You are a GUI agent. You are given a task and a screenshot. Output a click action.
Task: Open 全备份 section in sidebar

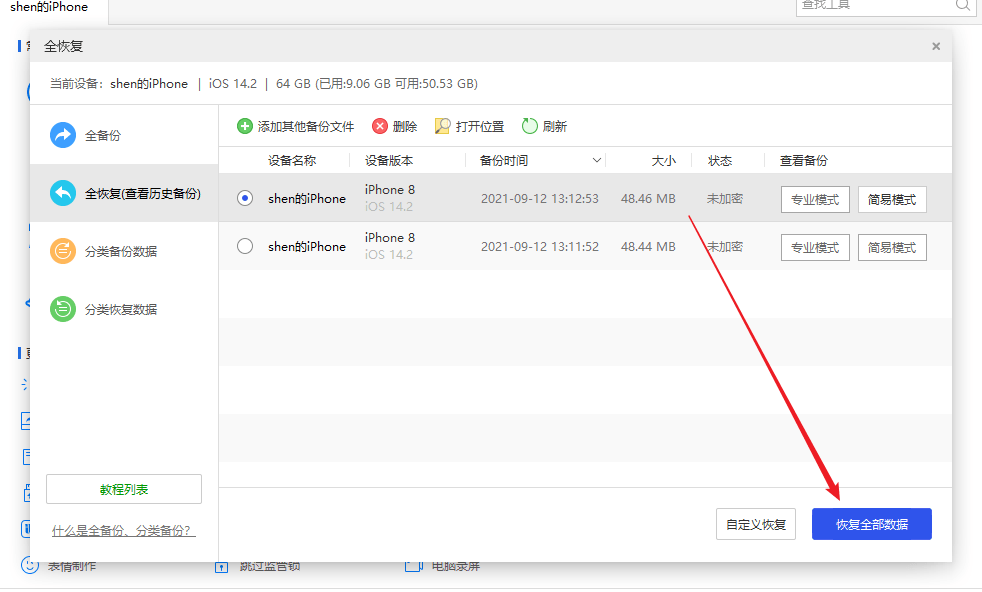tap(124, 135)
